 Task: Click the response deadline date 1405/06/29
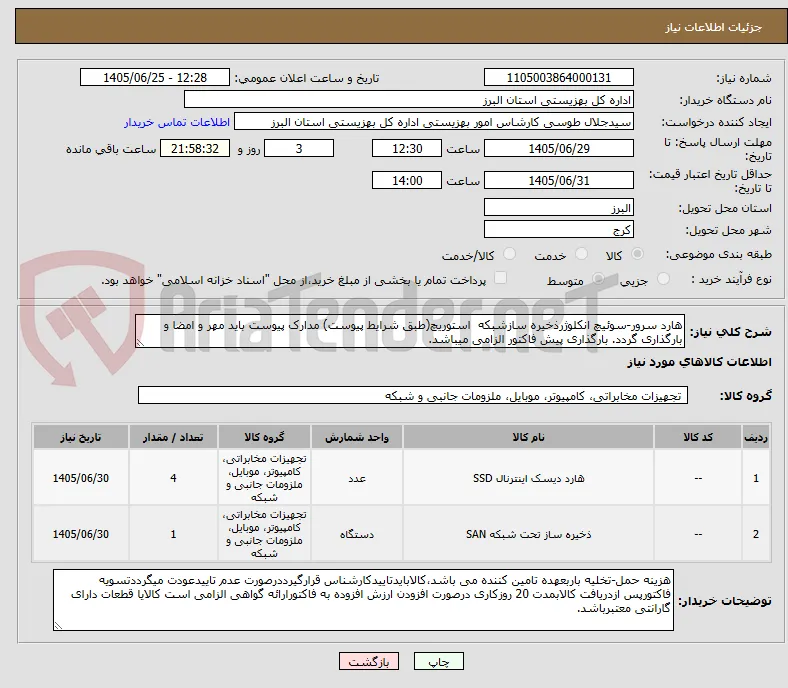pyautogui.click(x=558, y=148)
